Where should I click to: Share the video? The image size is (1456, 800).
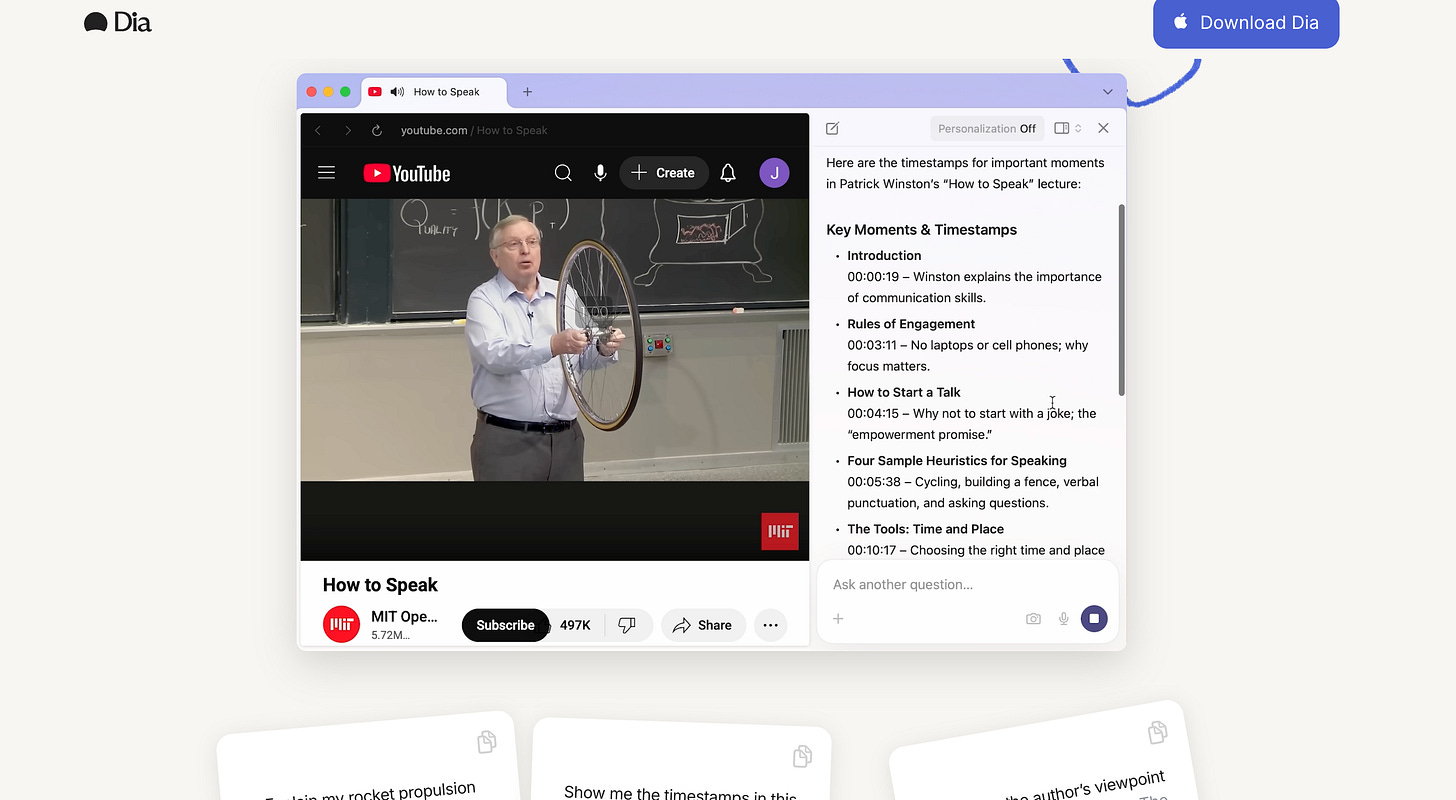click(x=703, y=625)
